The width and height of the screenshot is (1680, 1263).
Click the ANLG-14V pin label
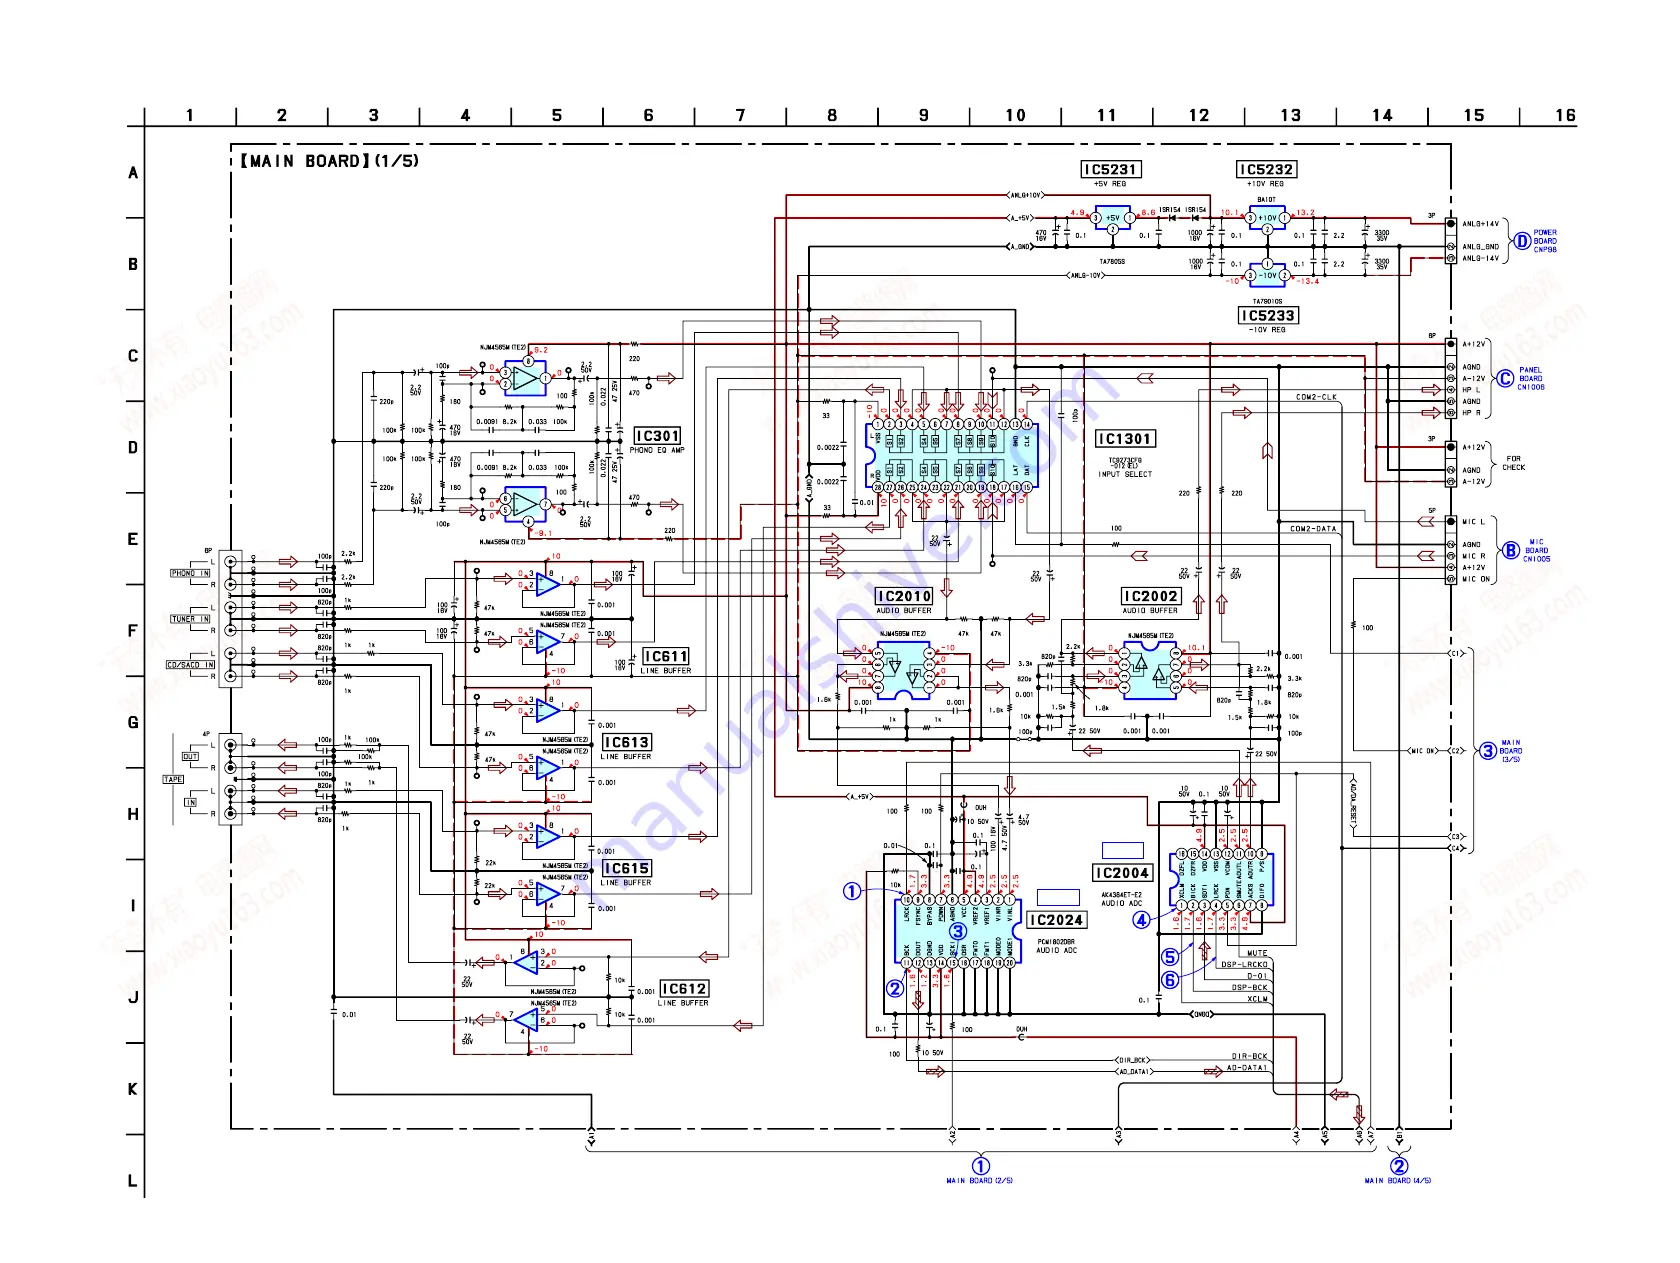(1481, 258)
